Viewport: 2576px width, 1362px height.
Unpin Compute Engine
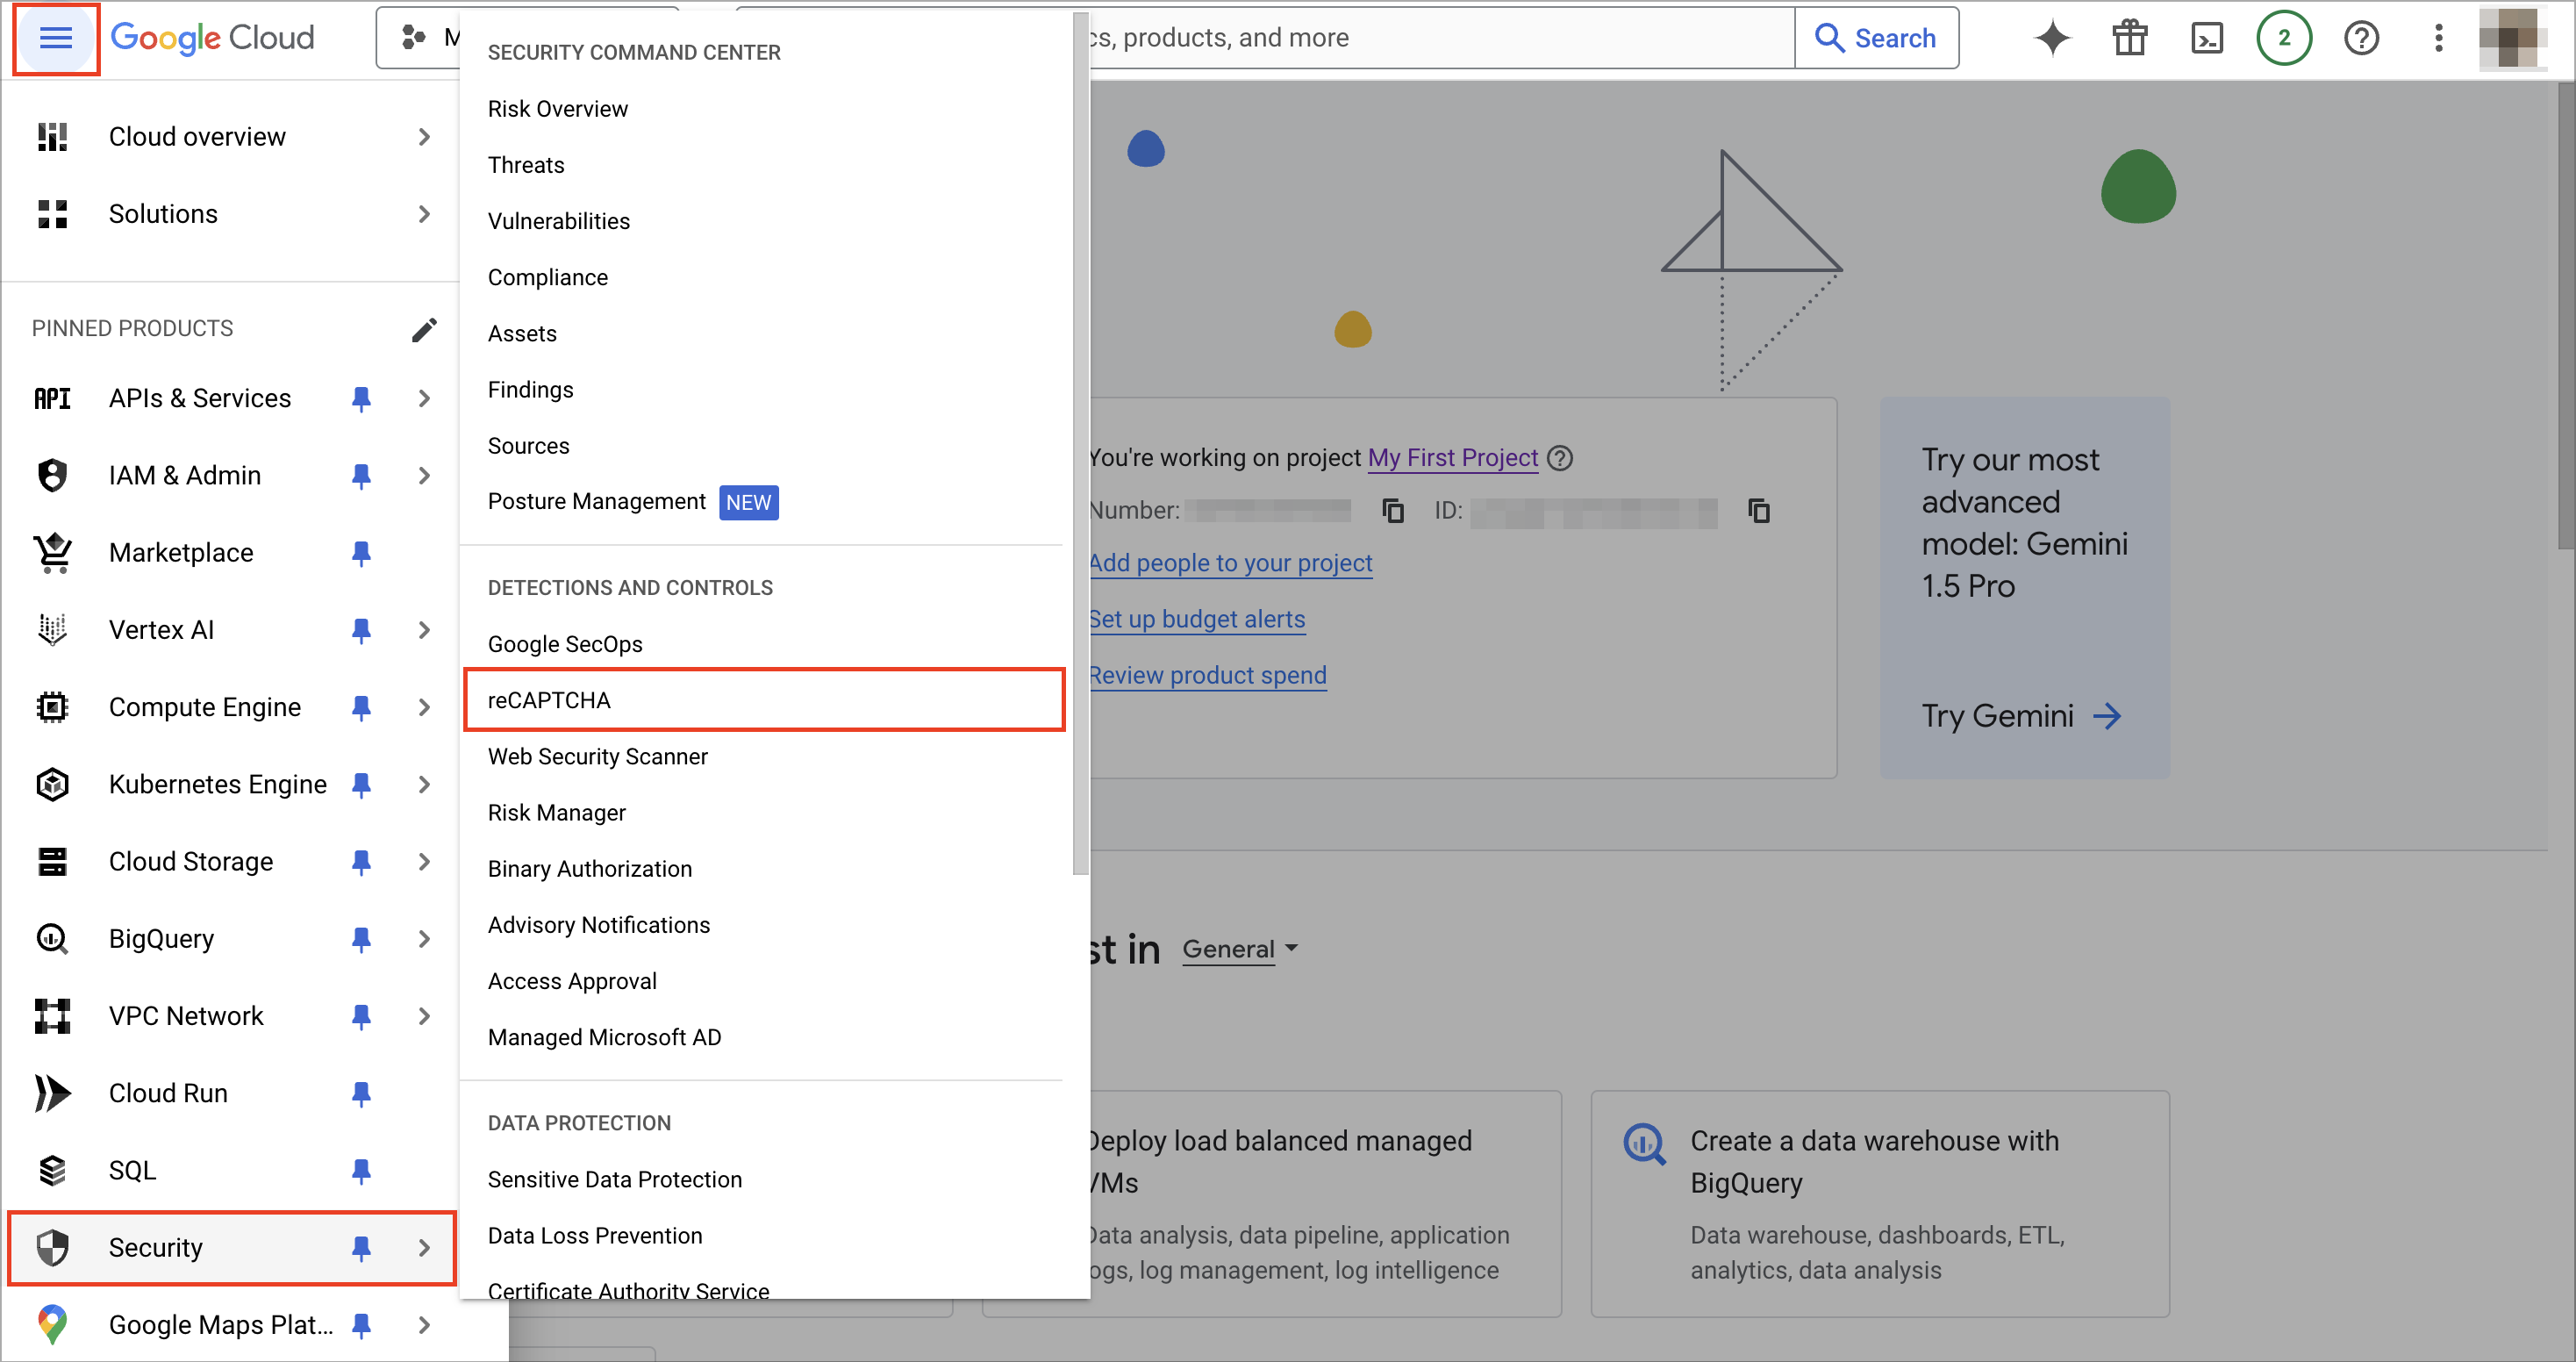pyautogui.click(x=361, y=707)
